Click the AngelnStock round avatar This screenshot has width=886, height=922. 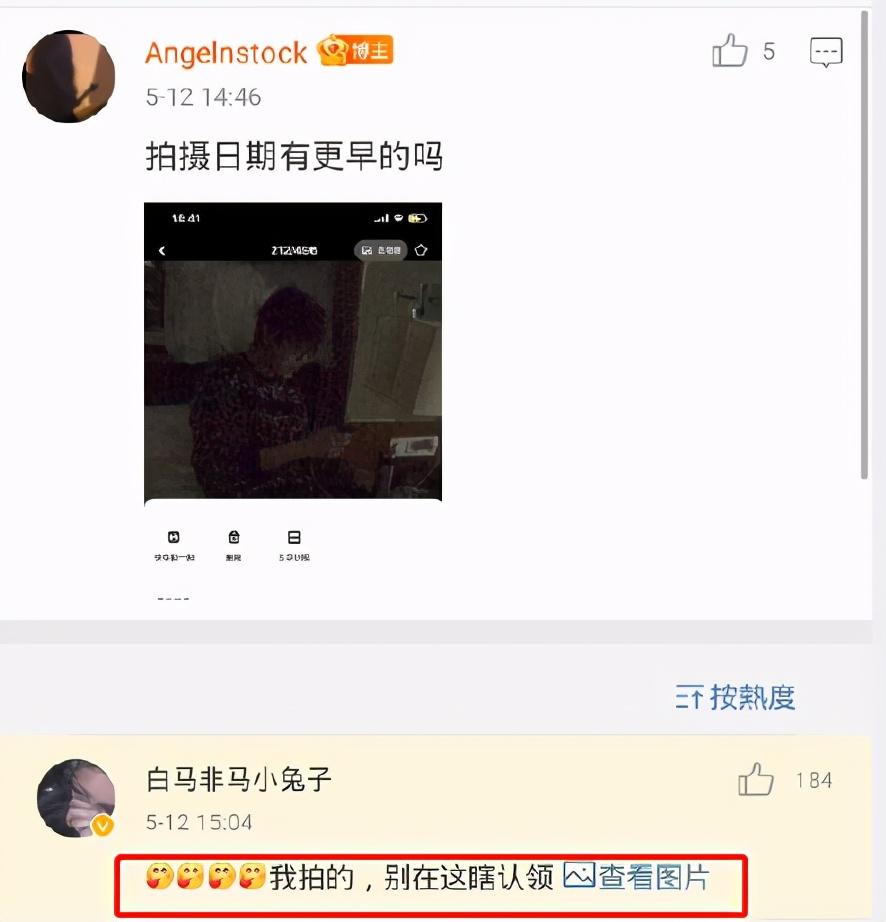(x=69, y=76)
